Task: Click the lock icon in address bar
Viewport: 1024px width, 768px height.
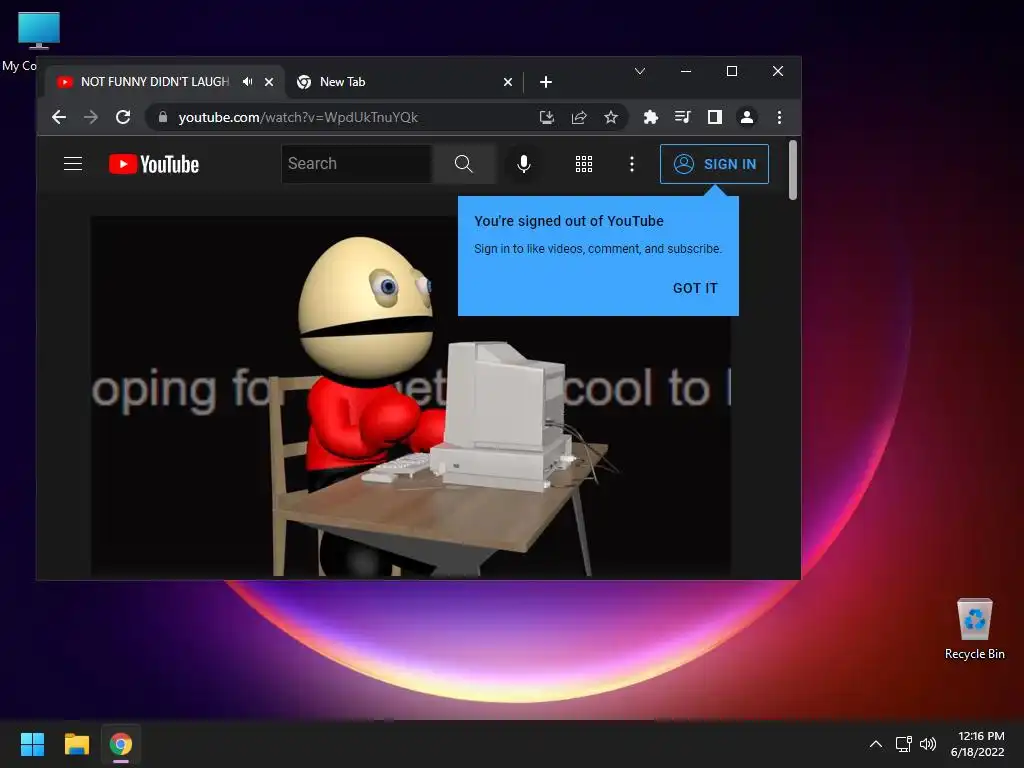Action: [x=163, y=117]
